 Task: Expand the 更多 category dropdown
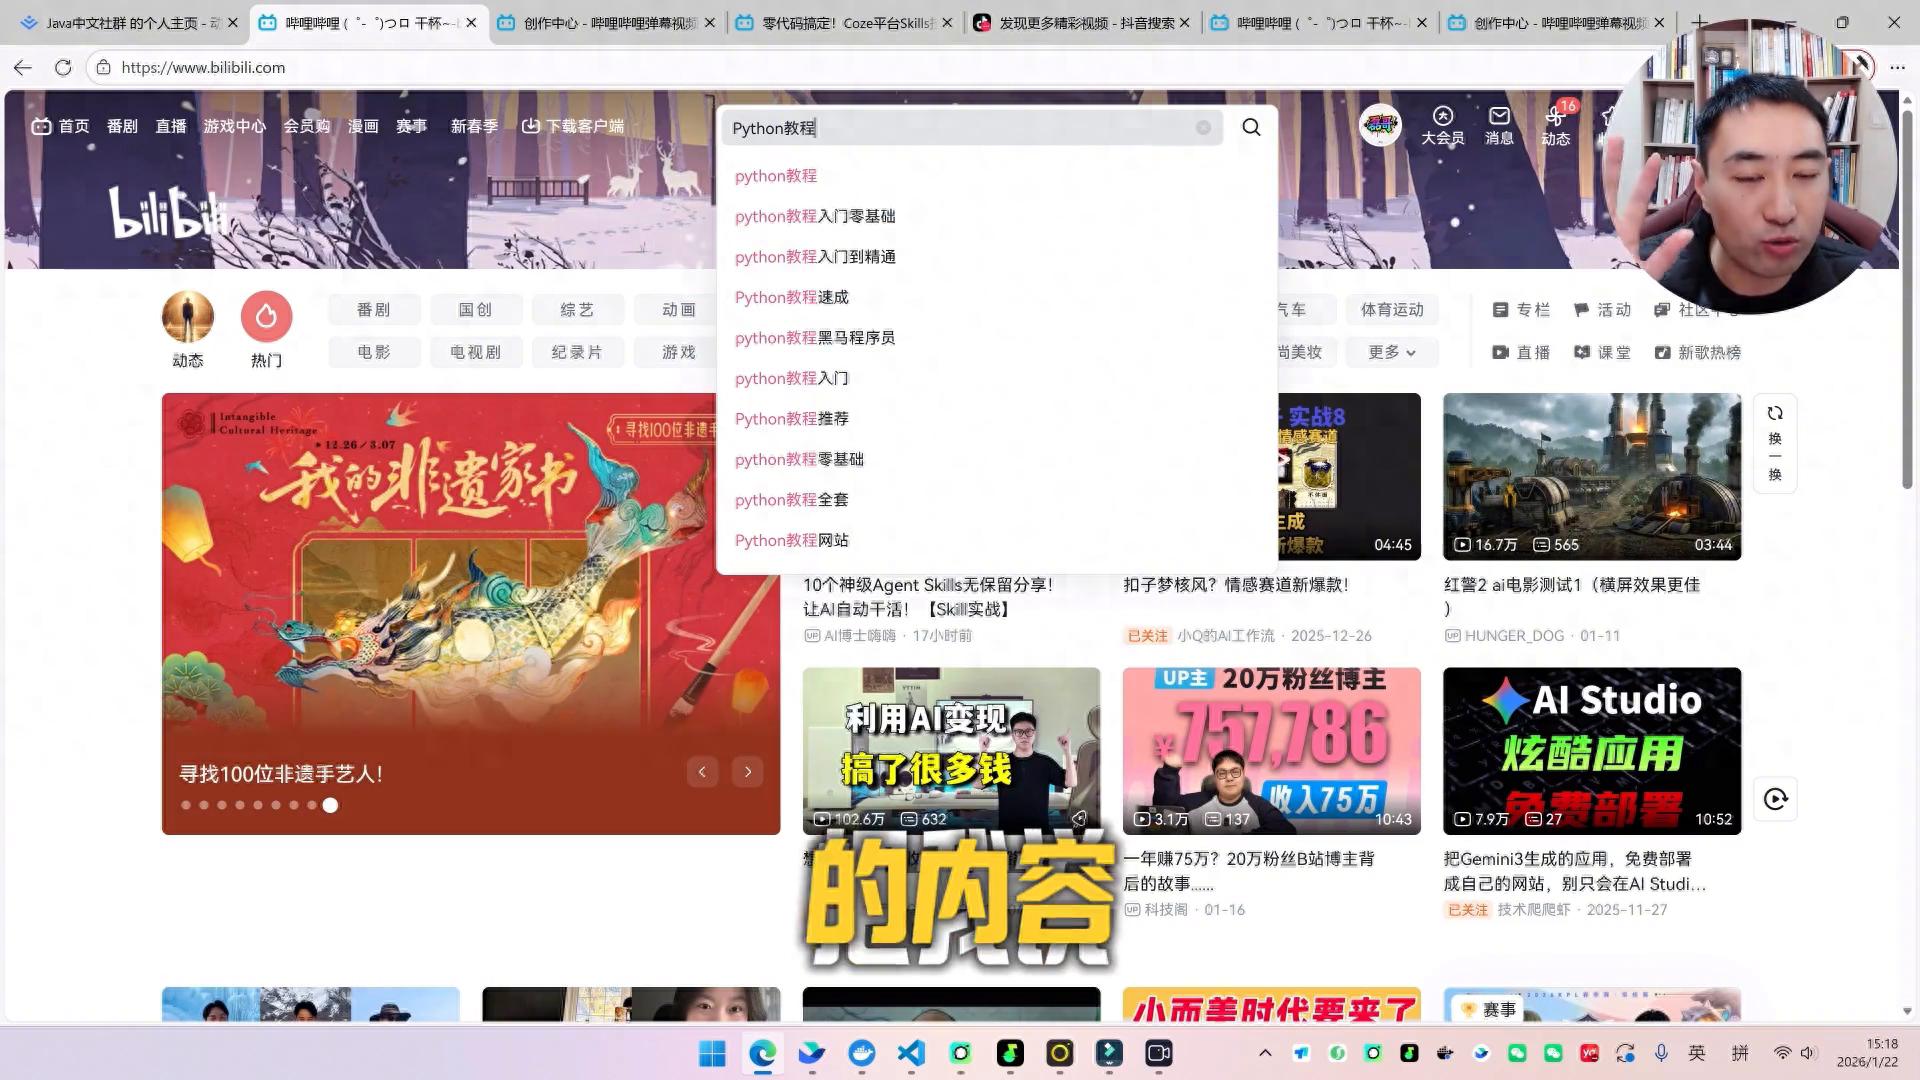click(x=1391, y=352)
